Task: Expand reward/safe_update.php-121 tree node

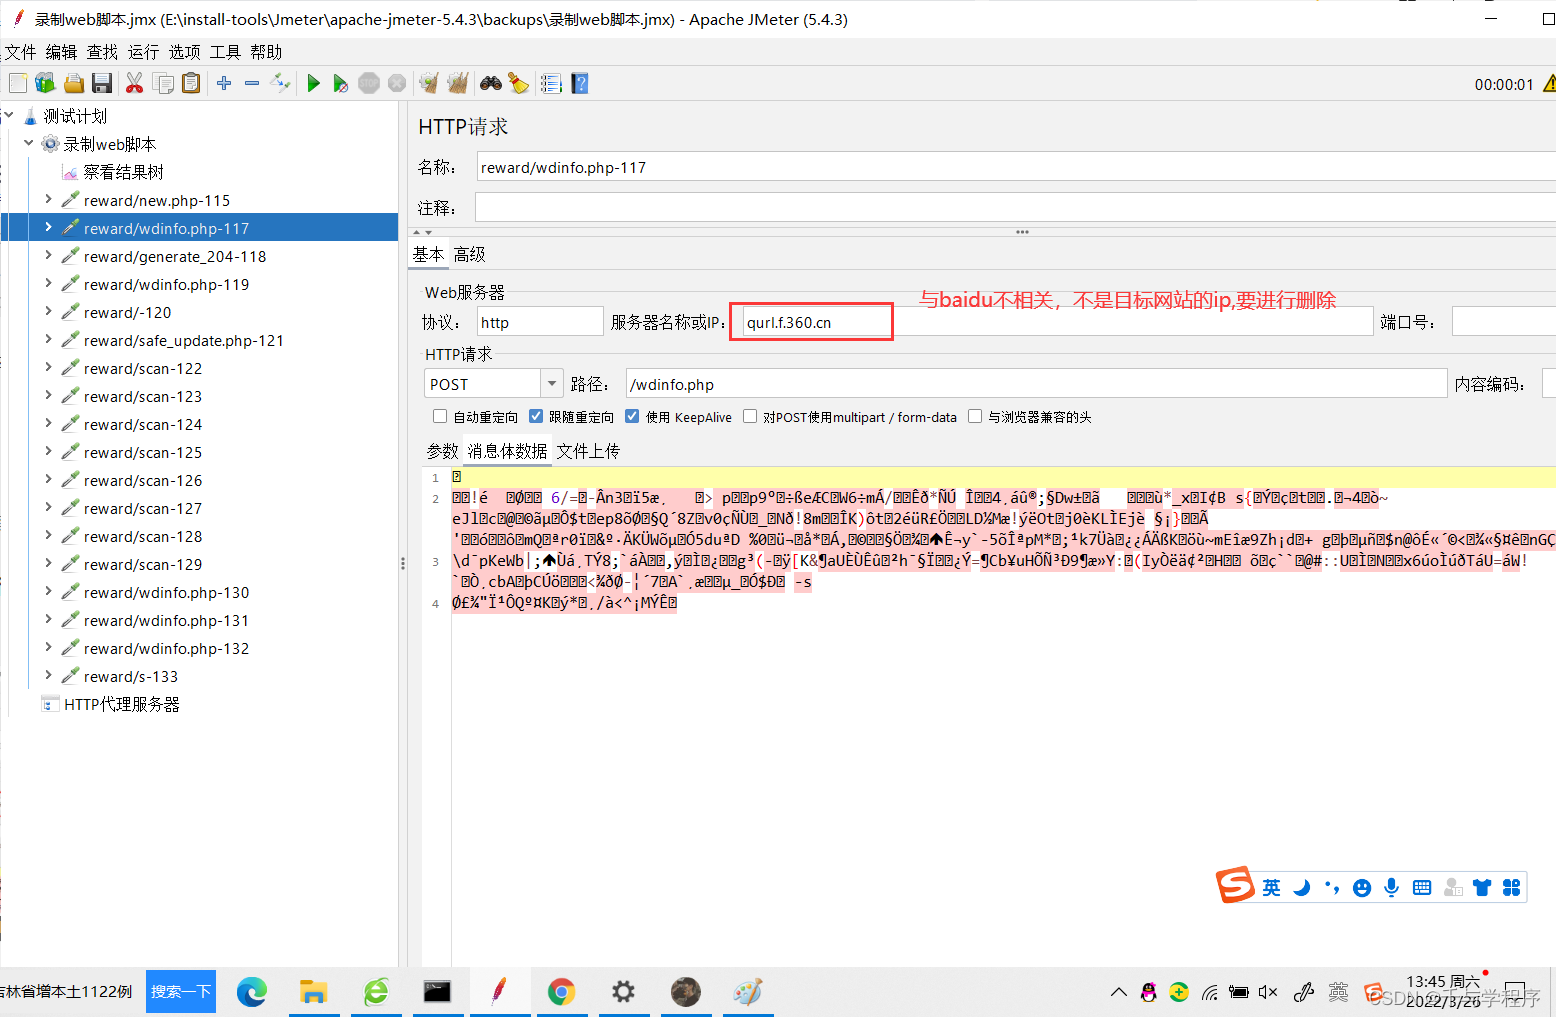Action: 48,339
